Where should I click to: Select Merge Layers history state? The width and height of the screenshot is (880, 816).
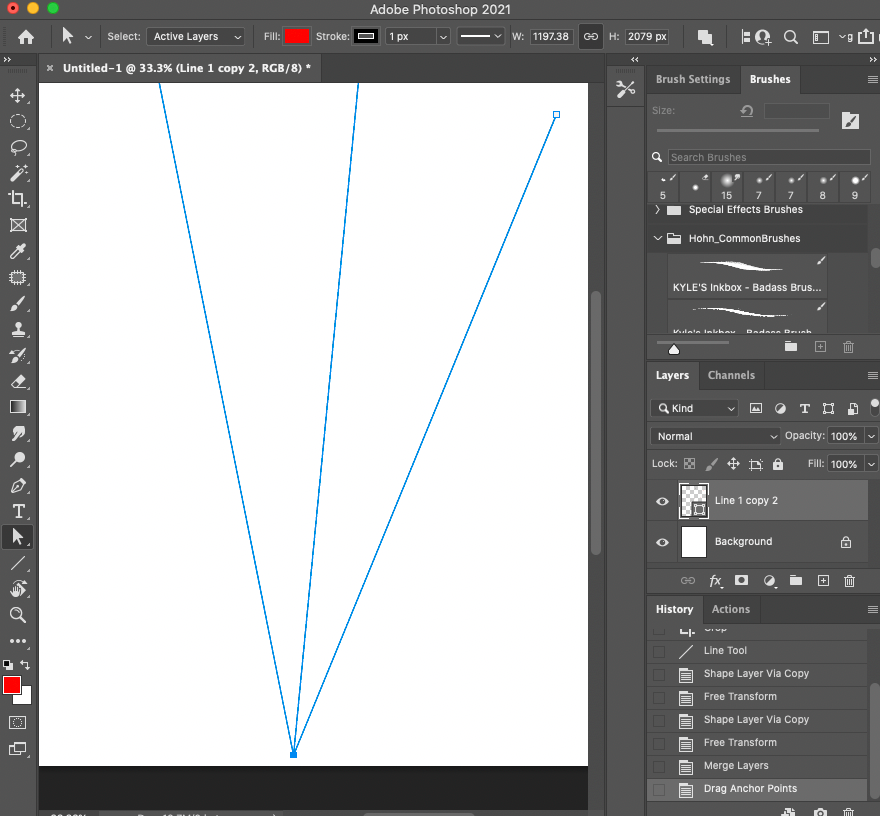point(736,766)
